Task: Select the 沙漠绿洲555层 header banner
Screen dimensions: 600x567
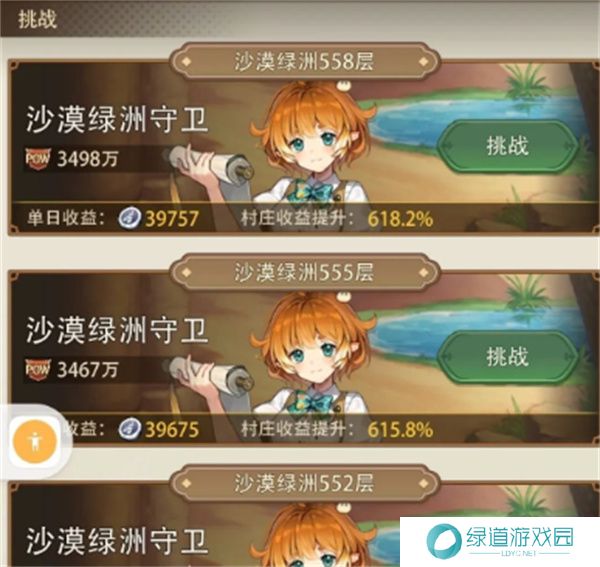Action: tap(305, 272)
